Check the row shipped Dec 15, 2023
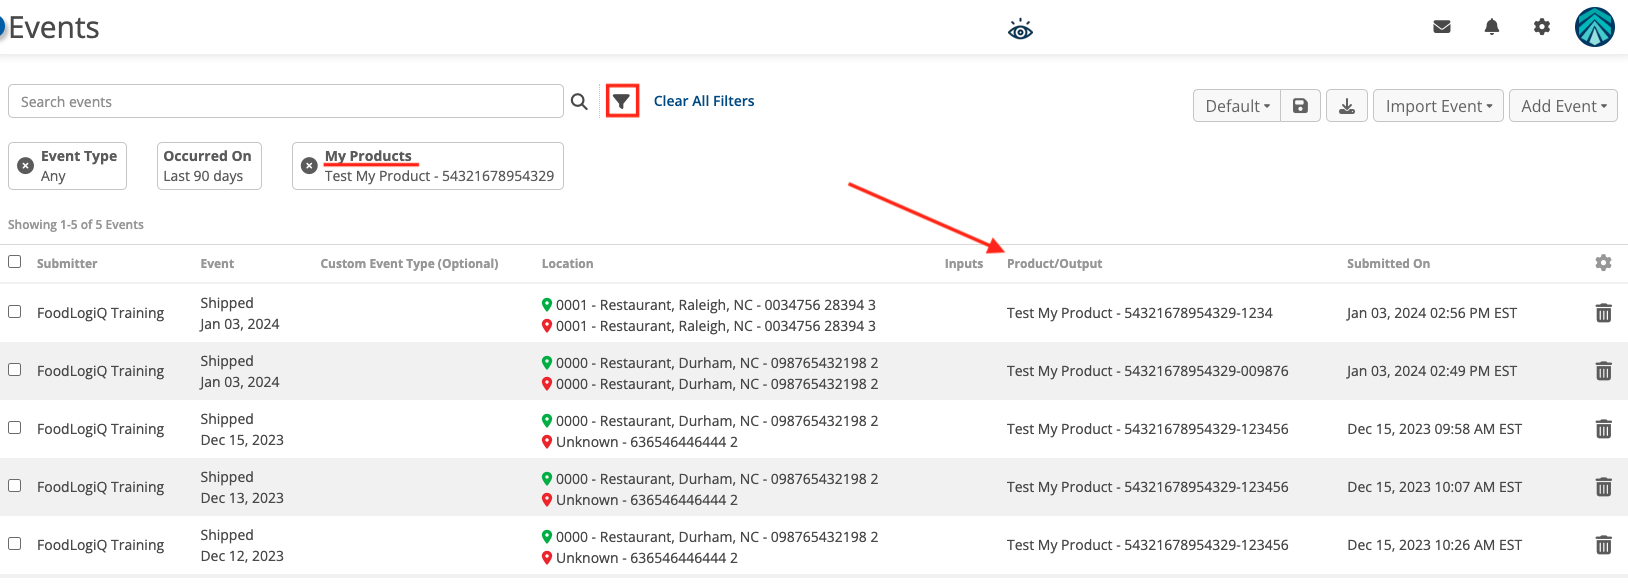The image size is (1628, 587). [x=14, y=428]
